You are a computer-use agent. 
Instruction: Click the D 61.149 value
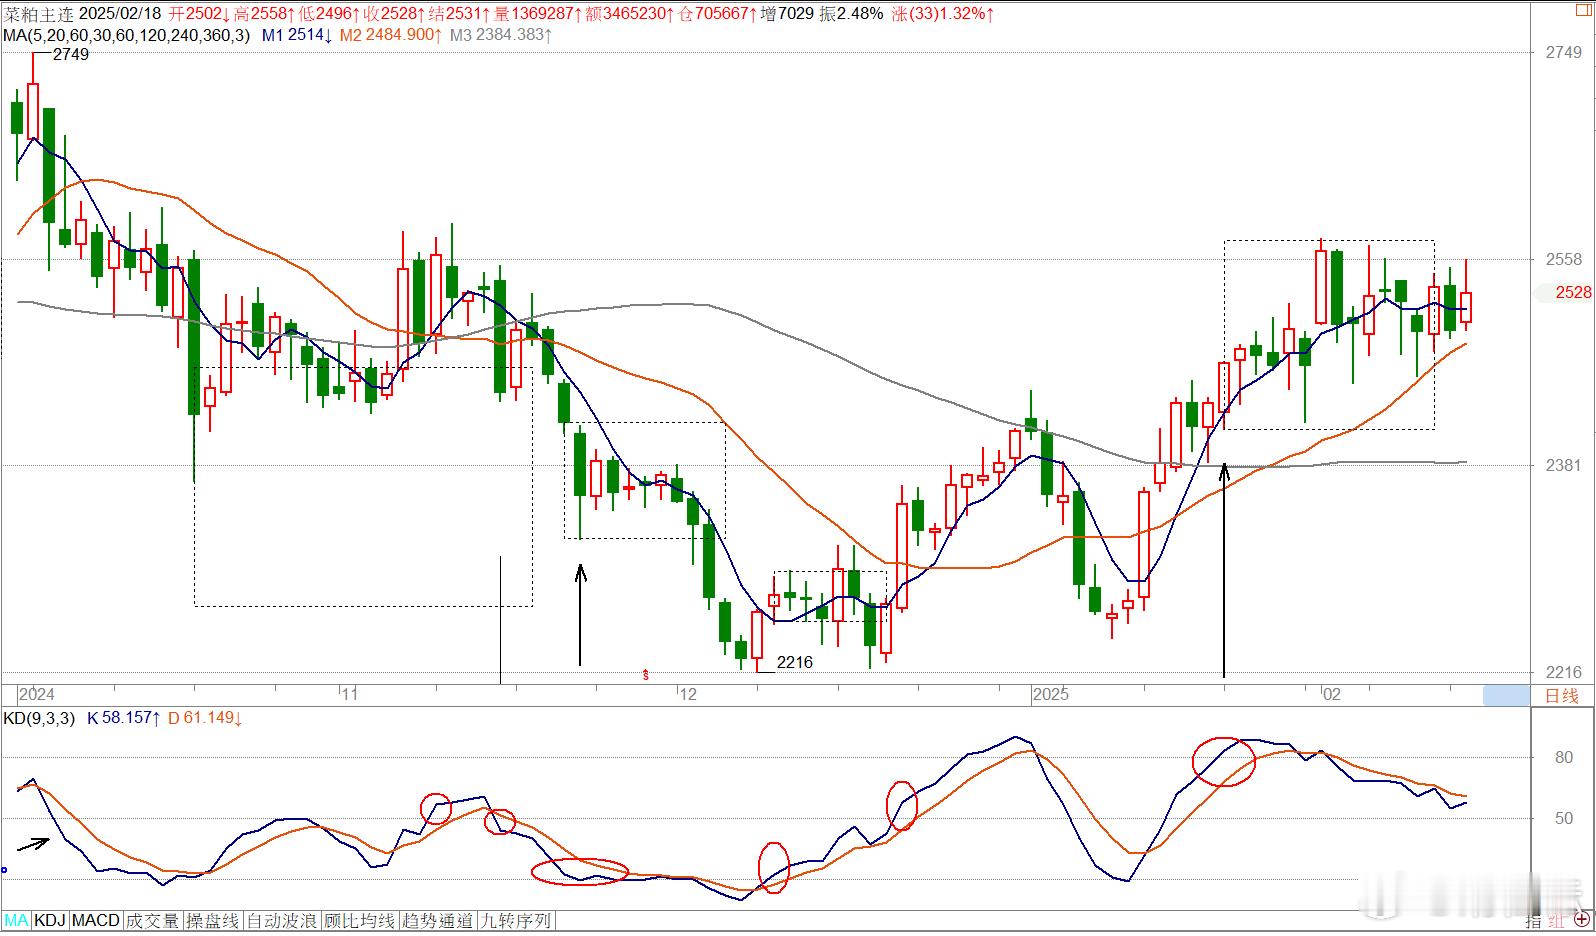coord(204,718)
